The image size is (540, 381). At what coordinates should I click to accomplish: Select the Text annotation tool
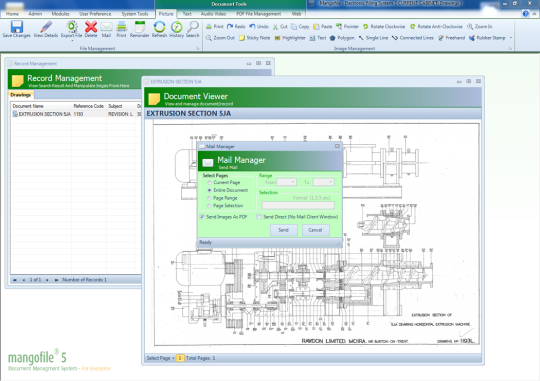tap(318, 38)
